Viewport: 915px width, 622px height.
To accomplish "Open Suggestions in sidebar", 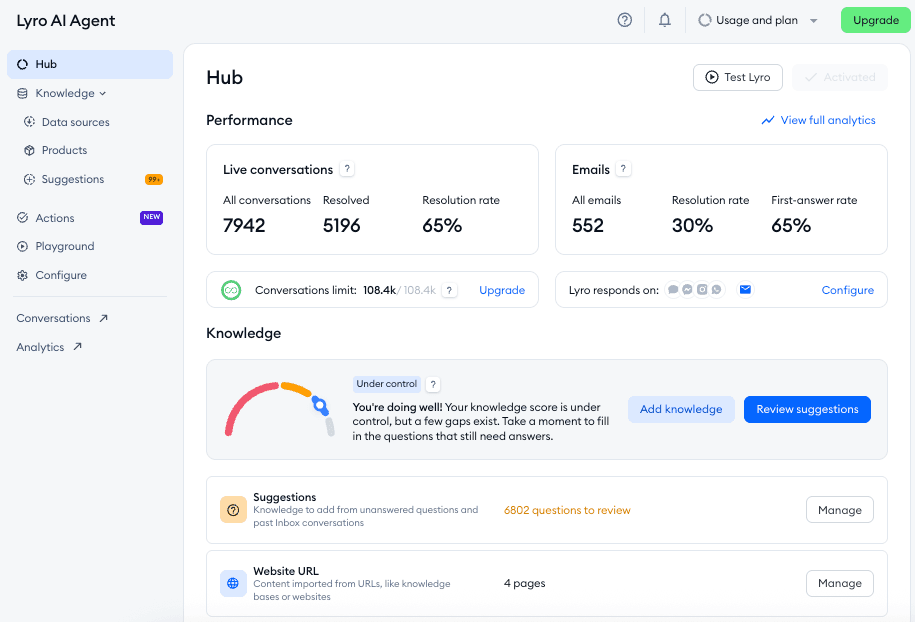I will tap(72, 179).
